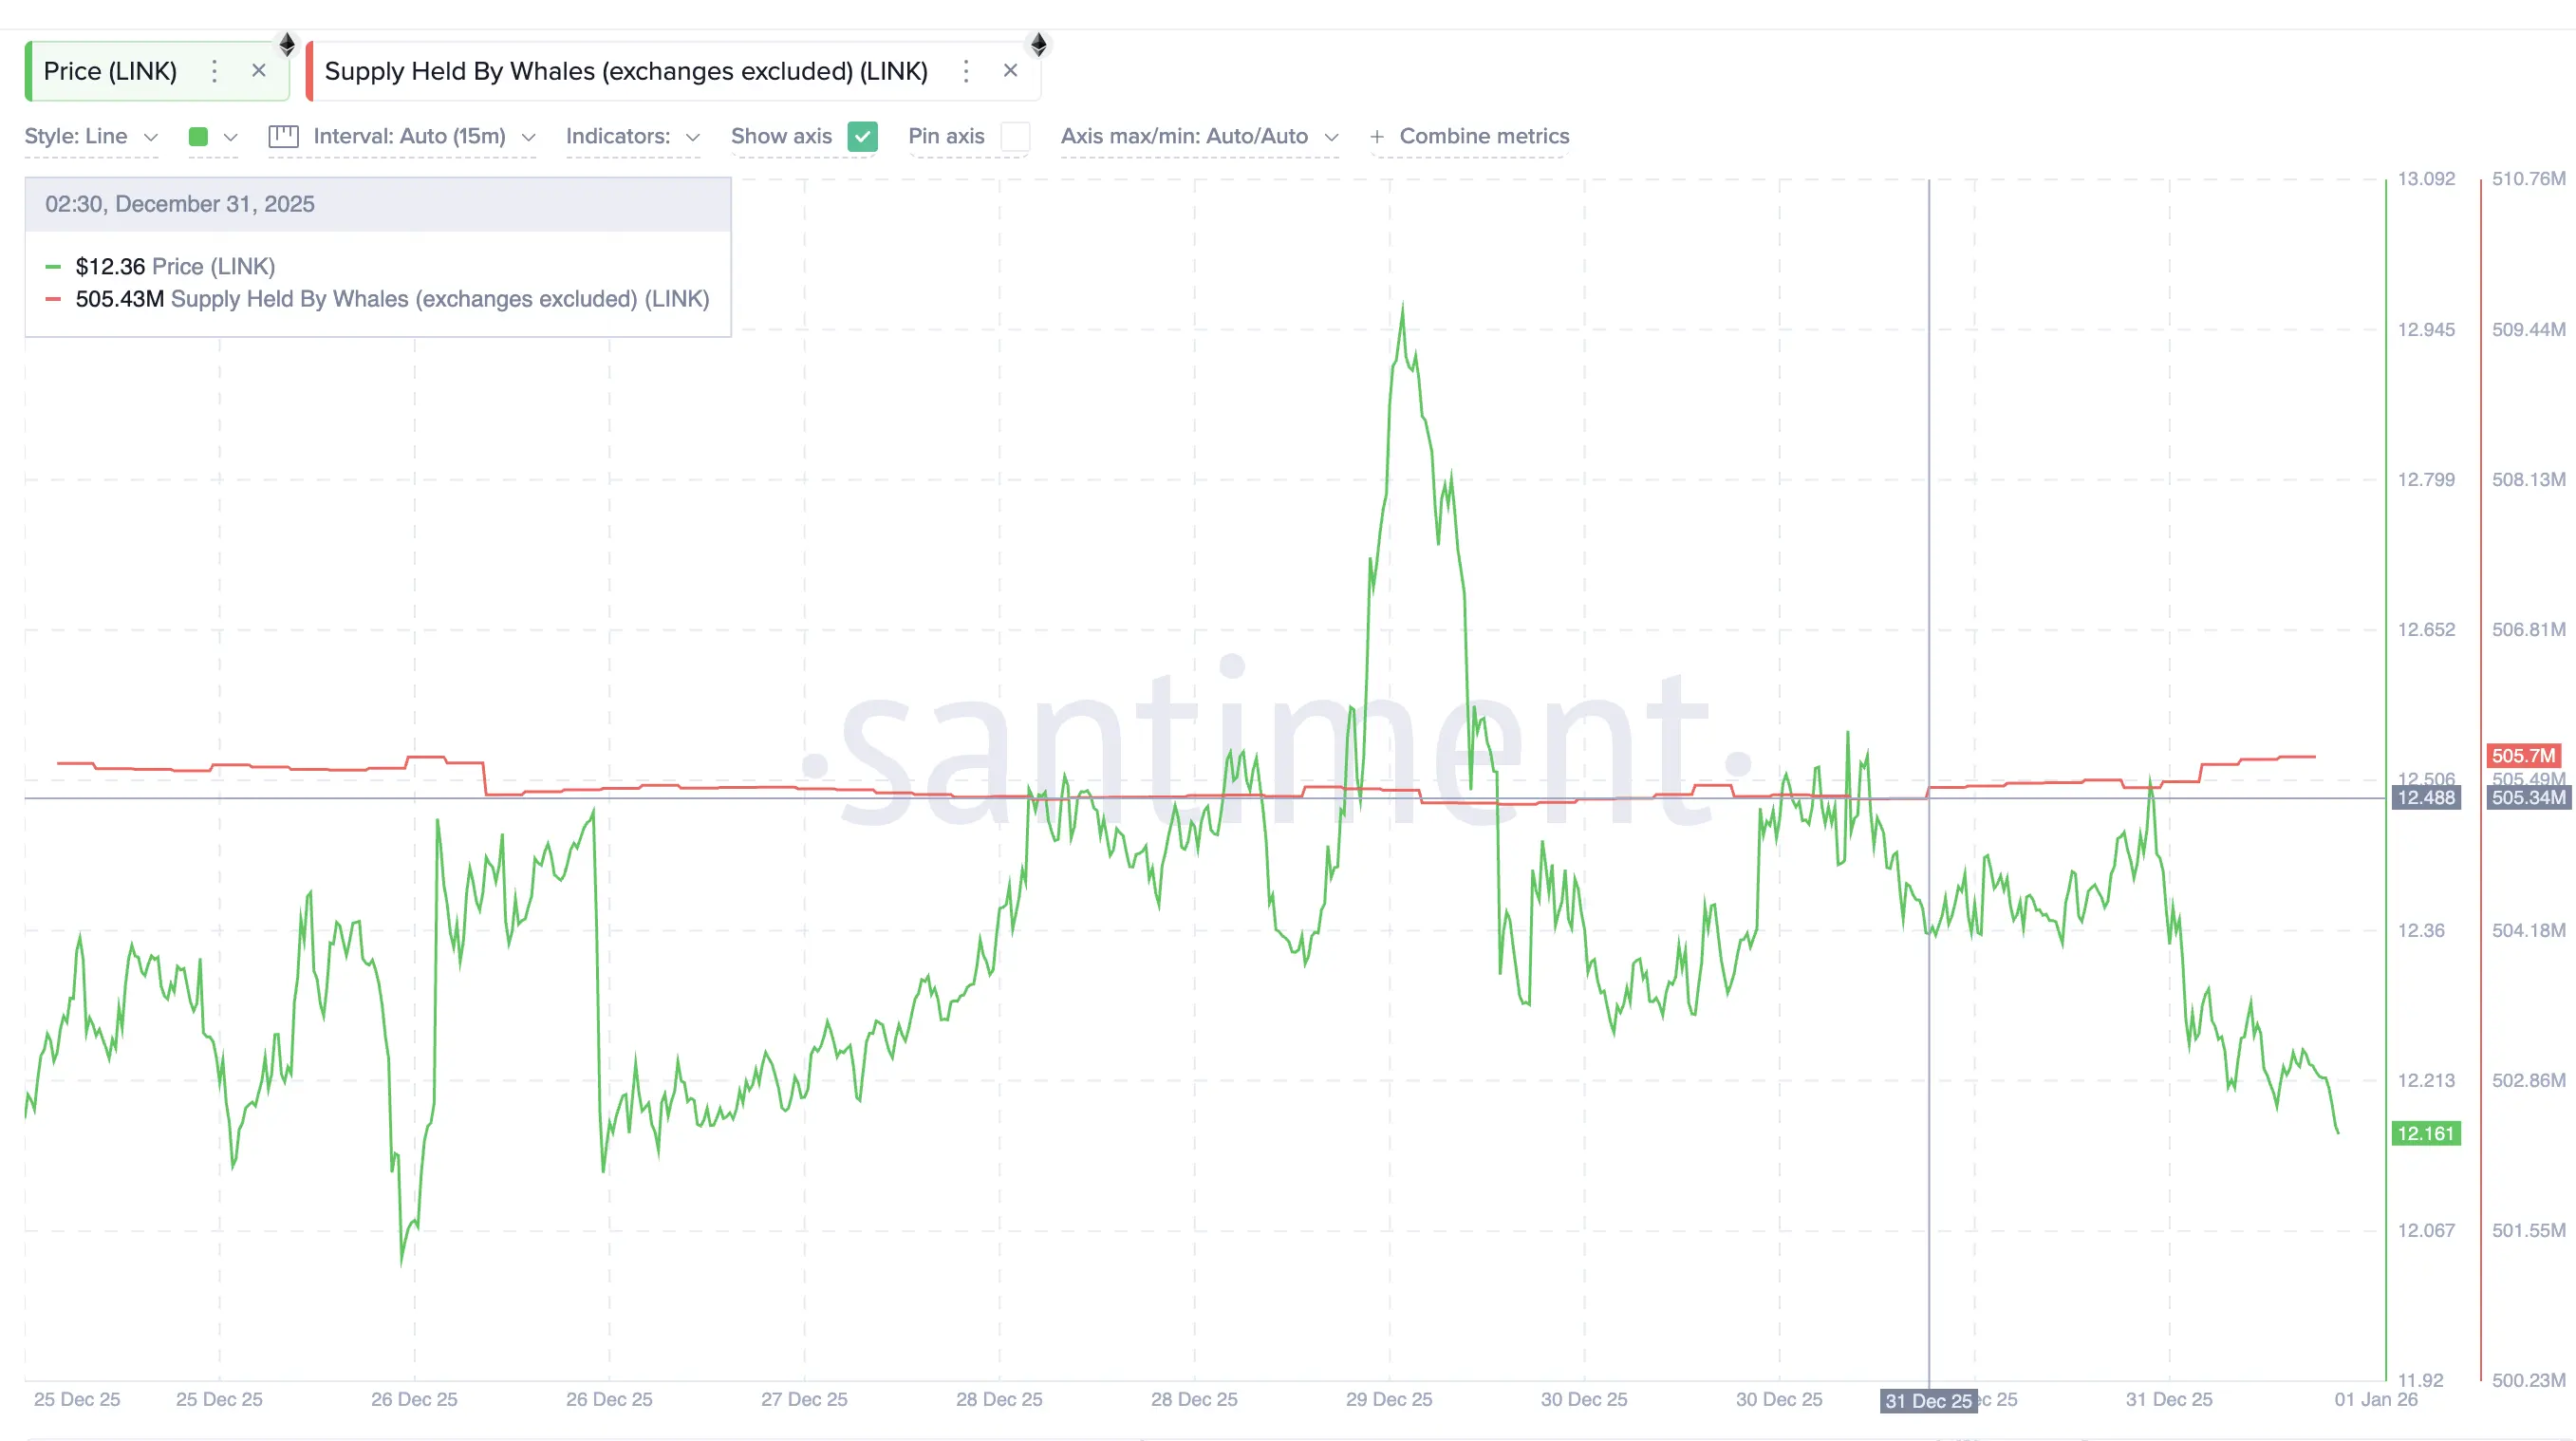Open the Style: Line dropdown
The width and height of the screenshot is (2576, 1441).
tap(90, 137)
